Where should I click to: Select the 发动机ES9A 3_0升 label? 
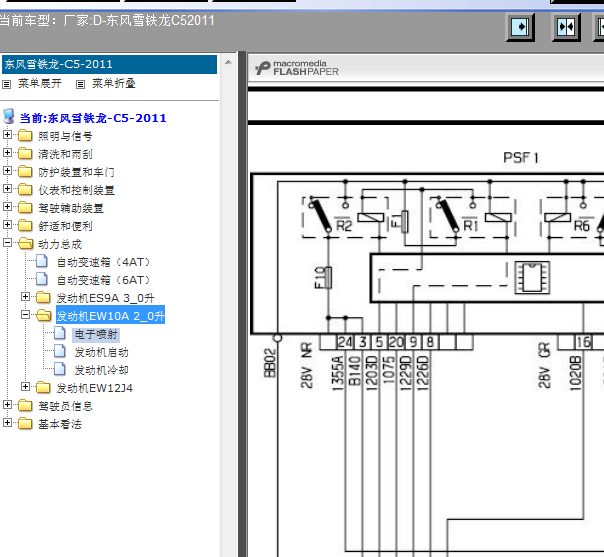pyautogui.click(x=105, y=298)
